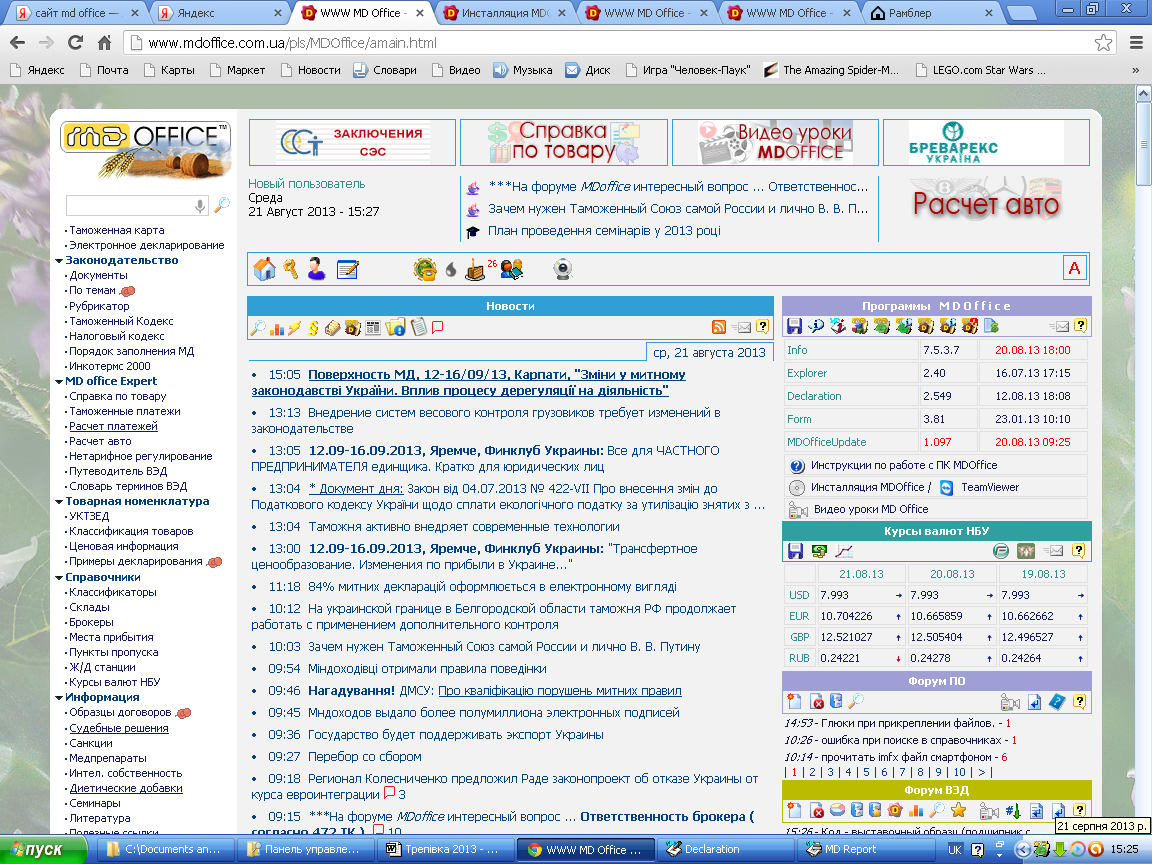
Task: Open the pie chart icon in Форум ВЭД
Action: tap(837, 810)
